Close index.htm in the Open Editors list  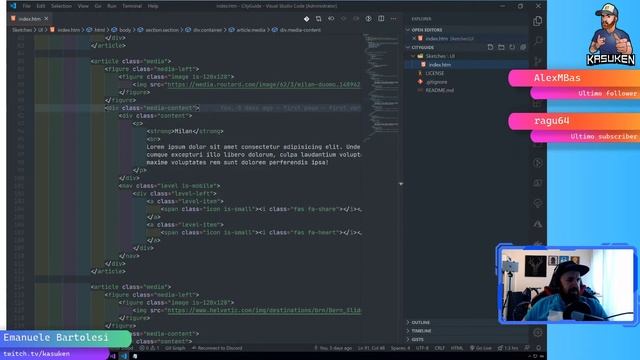(x=414, y=38)
